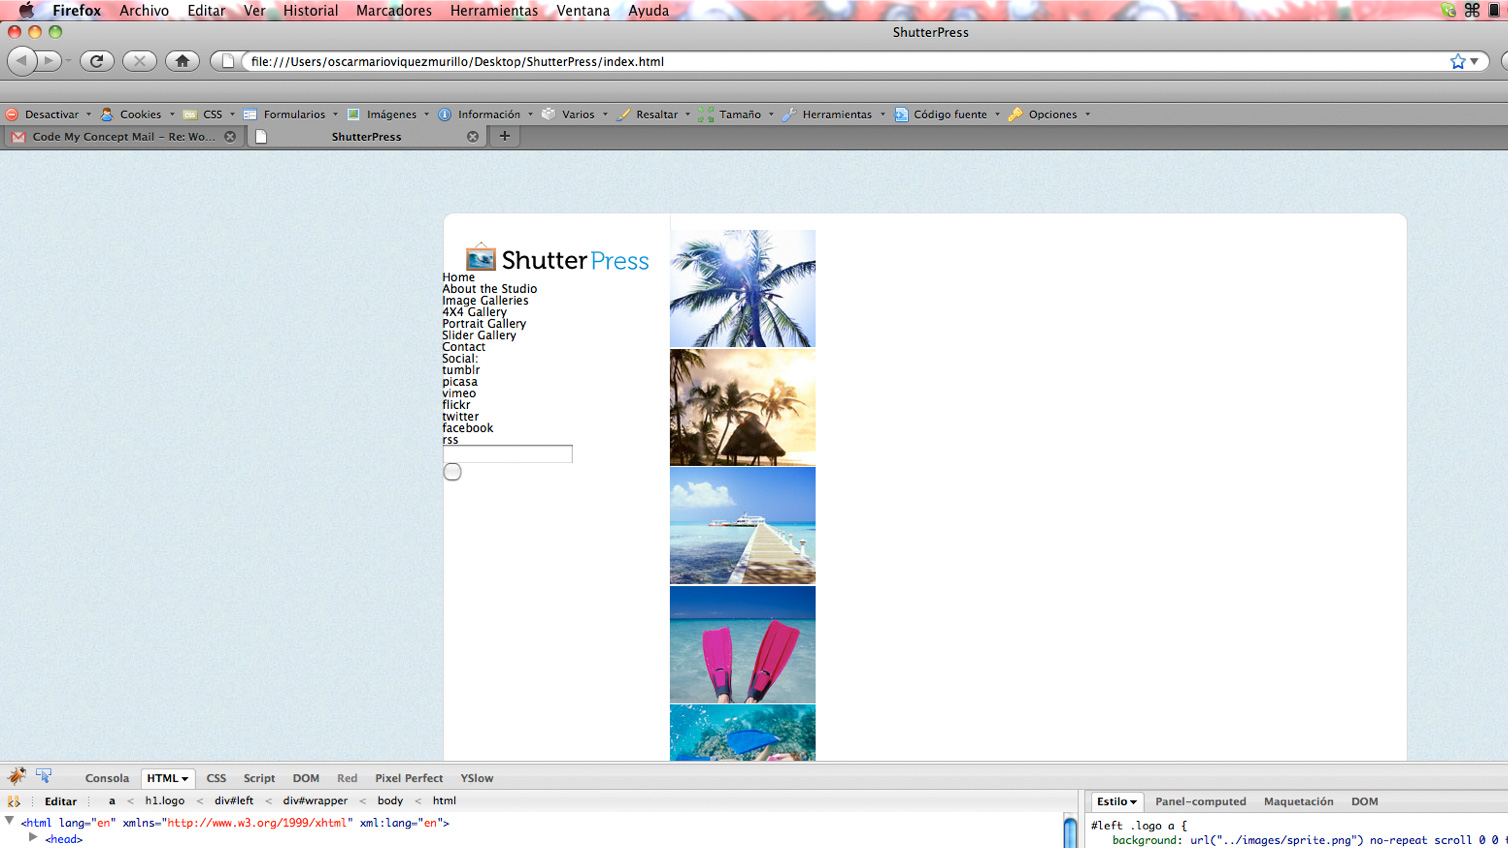Click the Firebug bug icon

point(16,776)
